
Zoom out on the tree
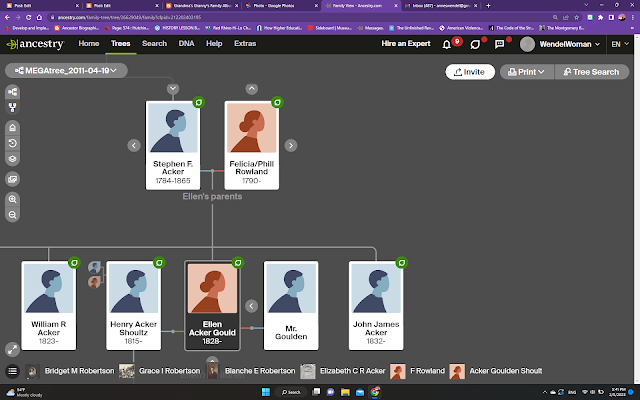pos(13,215)
